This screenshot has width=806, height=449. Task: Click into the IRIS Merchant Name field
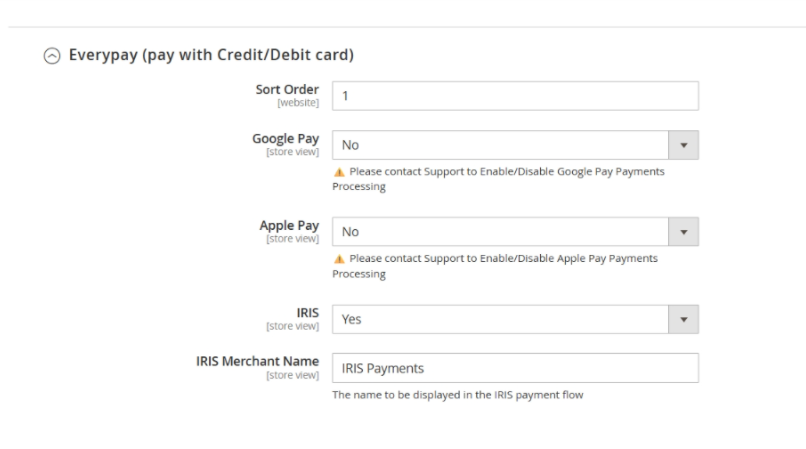click(x=515, y=368)
